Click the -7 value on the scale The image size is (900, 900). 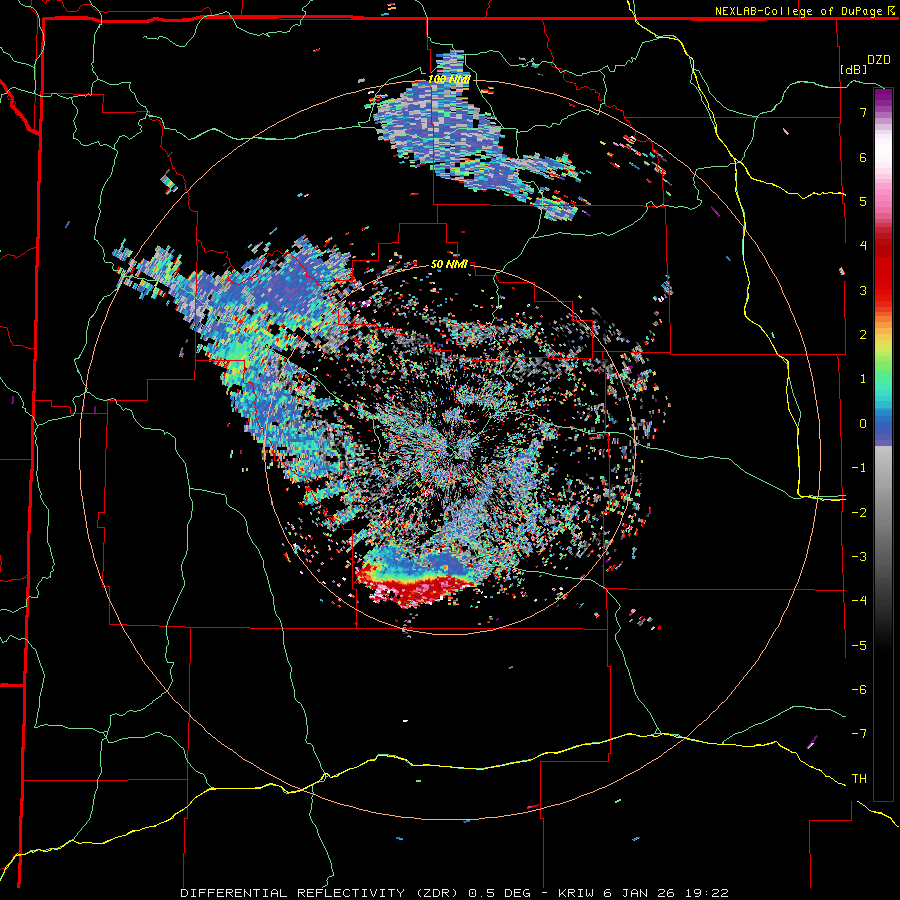(x=859, y=734)
